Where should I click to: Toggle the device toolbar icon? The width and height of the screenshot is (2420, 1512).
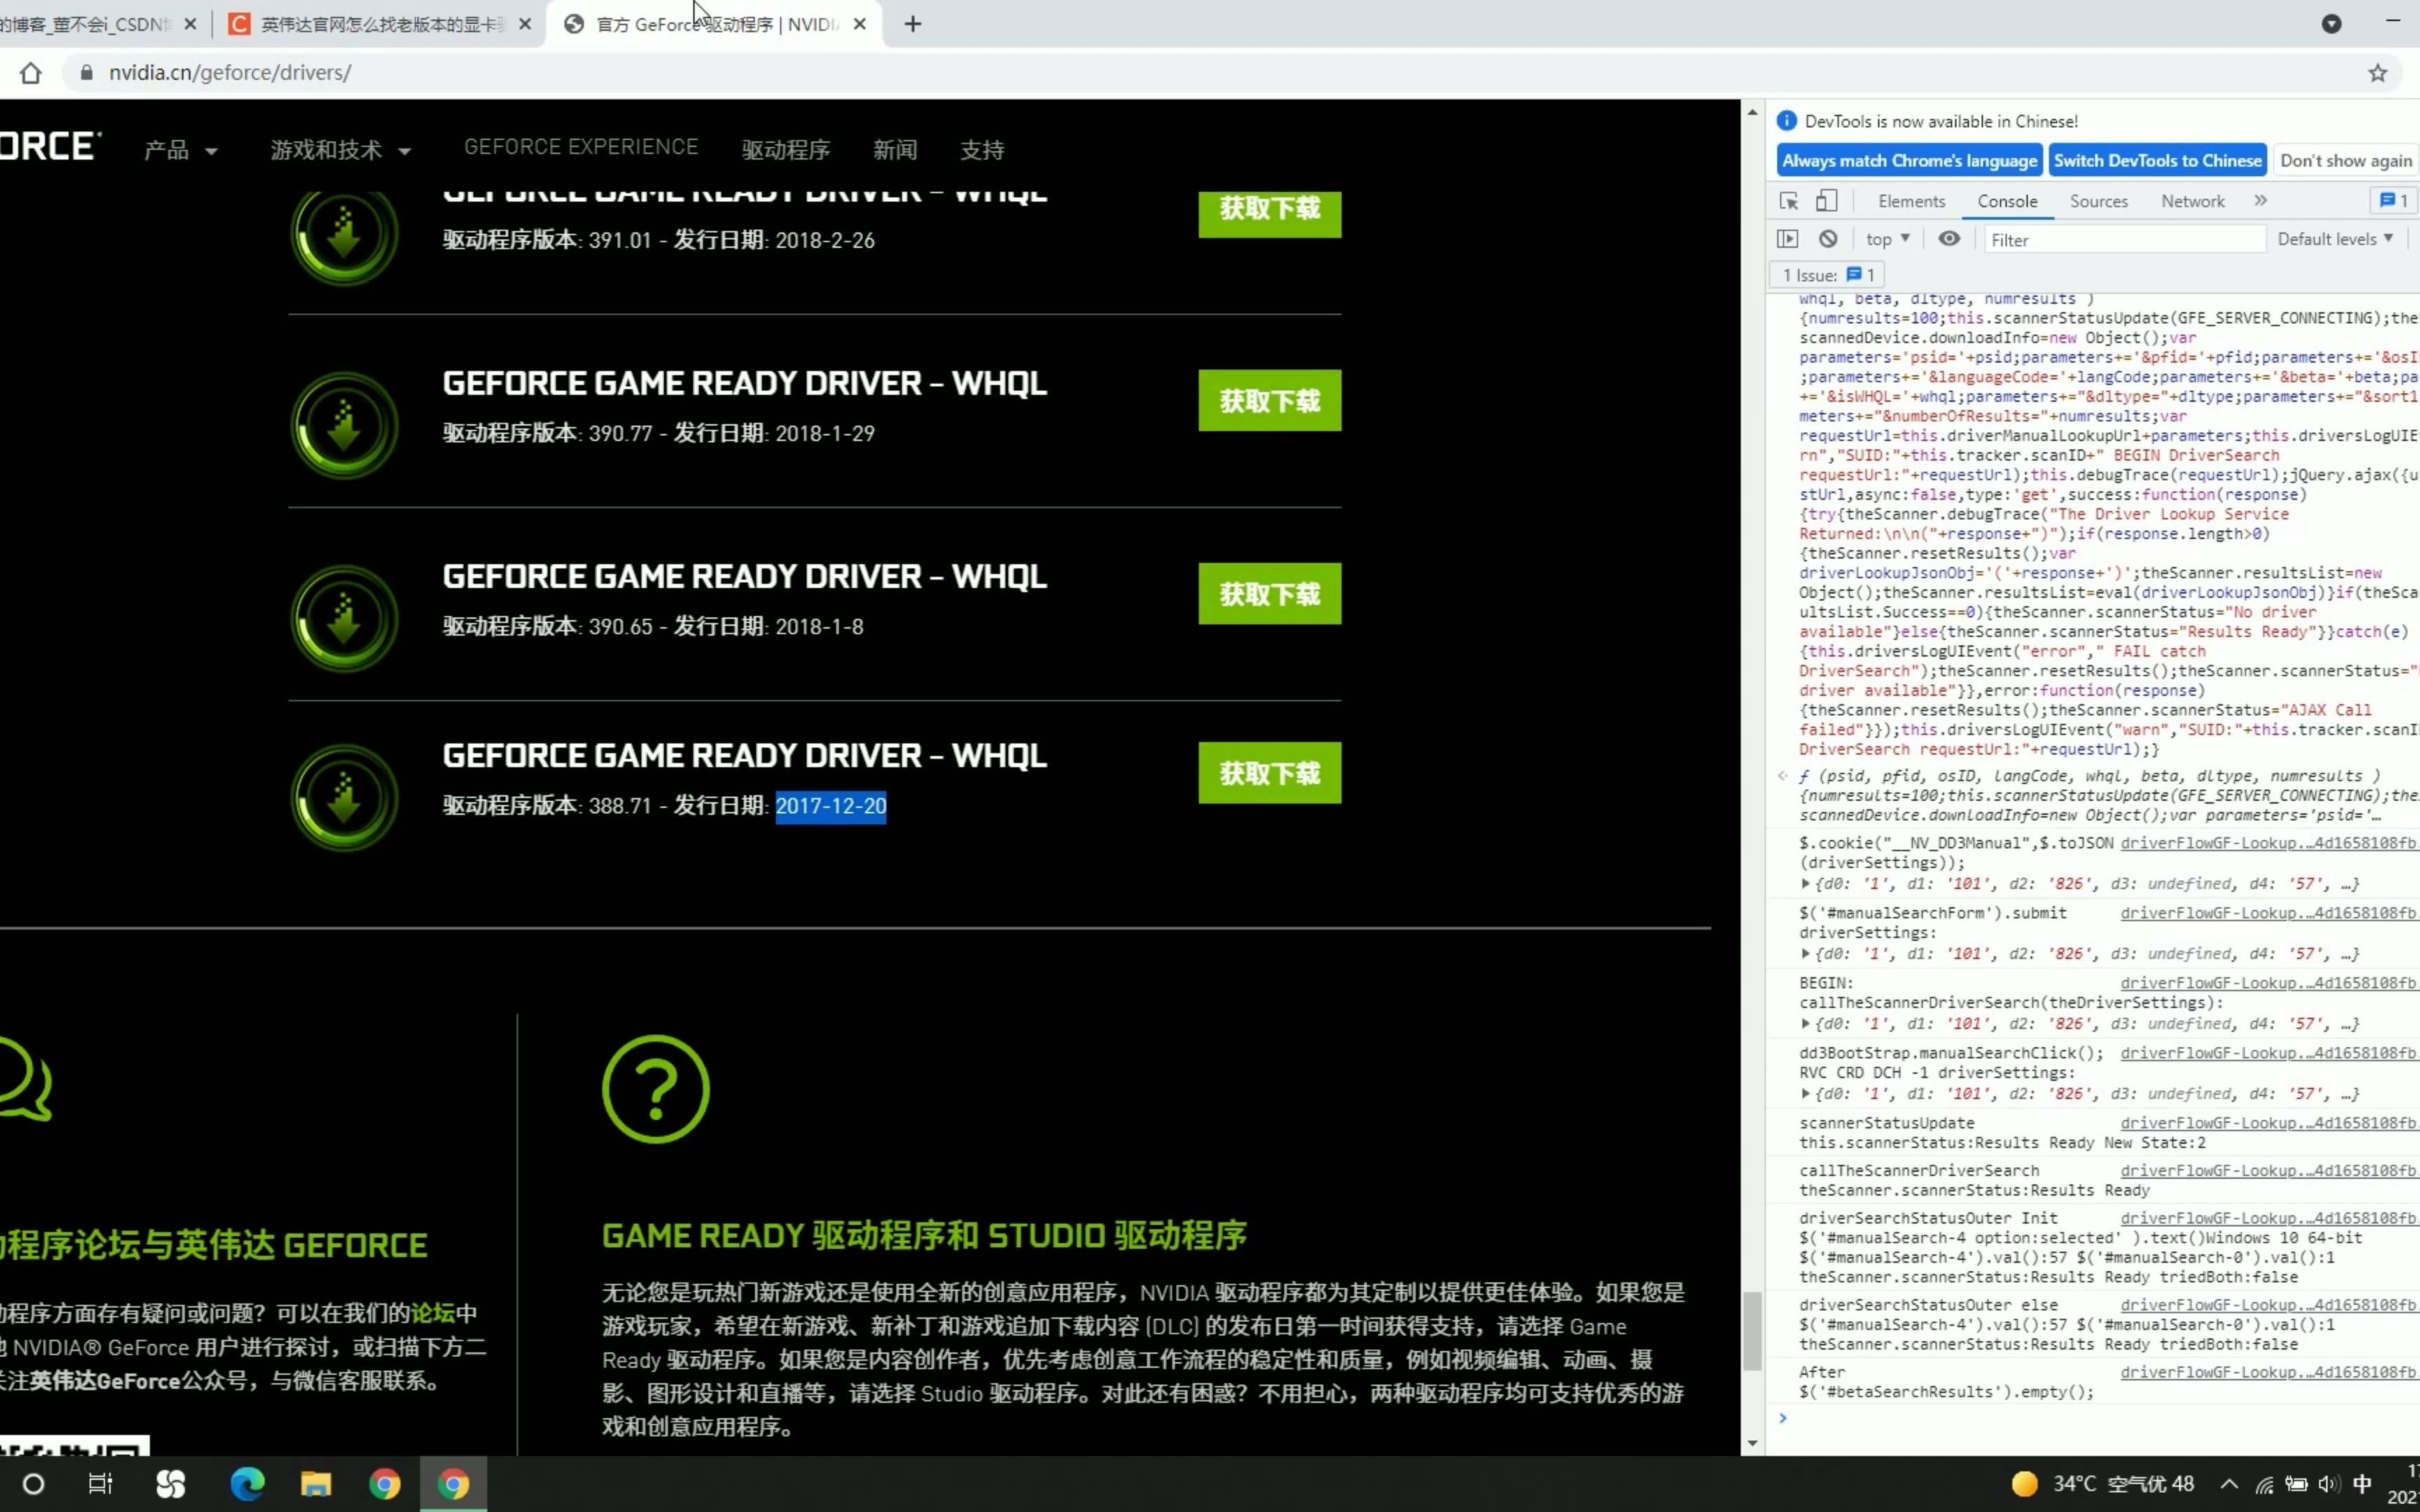pos(1826,201)
